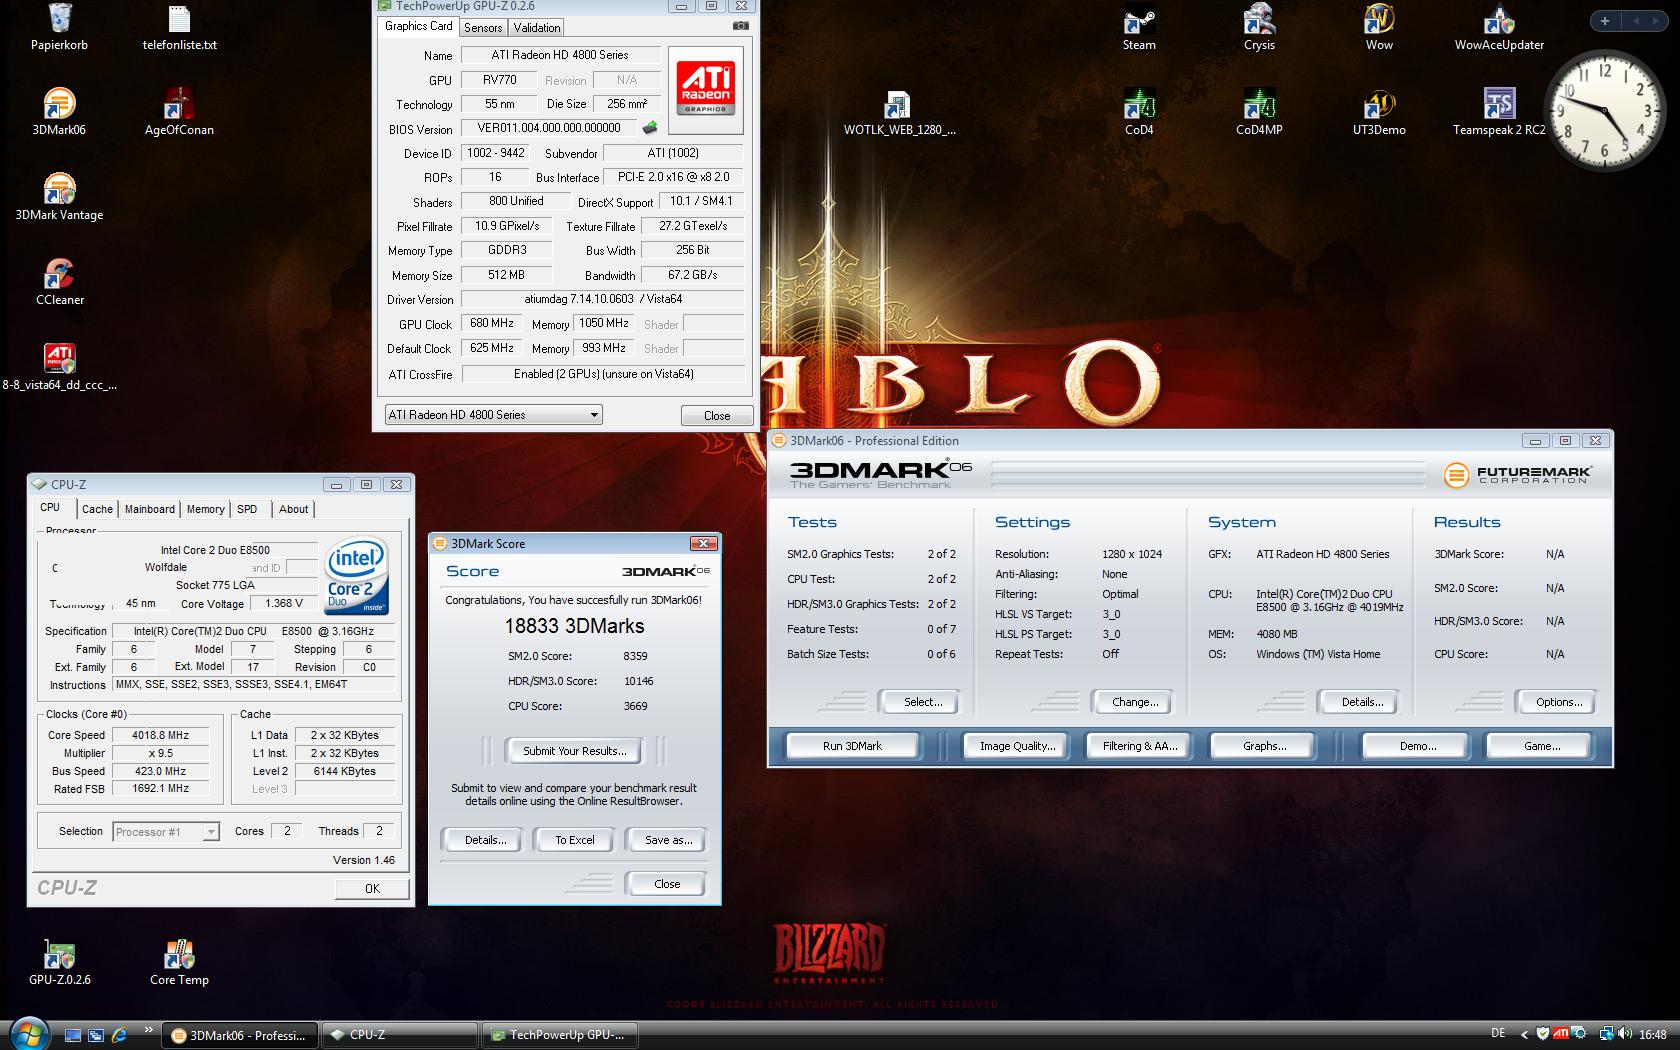
Task: Click the Core Voltage field showing 1.368 V
Action: [284, 604]
